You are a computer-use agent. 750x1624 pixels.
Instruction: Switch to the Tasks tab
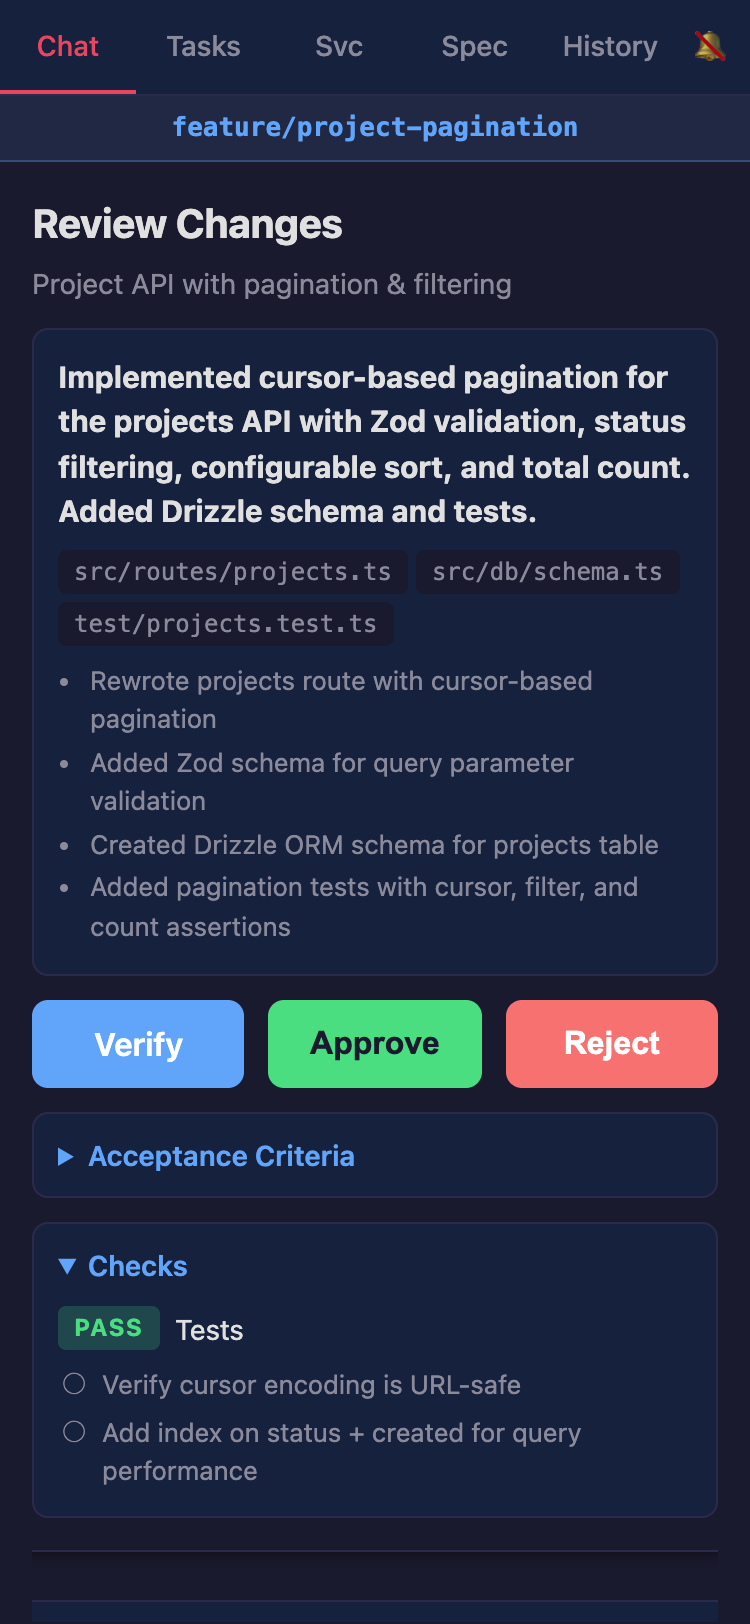click(x=203, y=46)
